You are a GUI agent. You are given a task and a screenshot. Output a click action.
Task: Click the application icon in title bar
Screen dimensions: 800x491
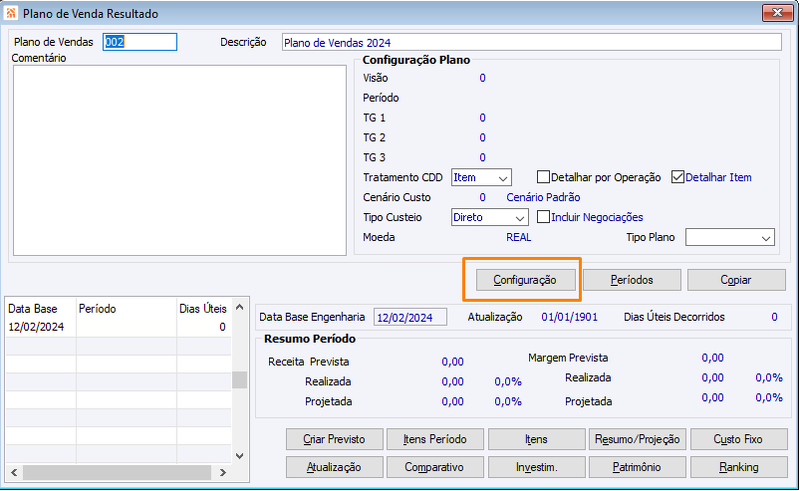pyautogui.click(x=11, y=13)
